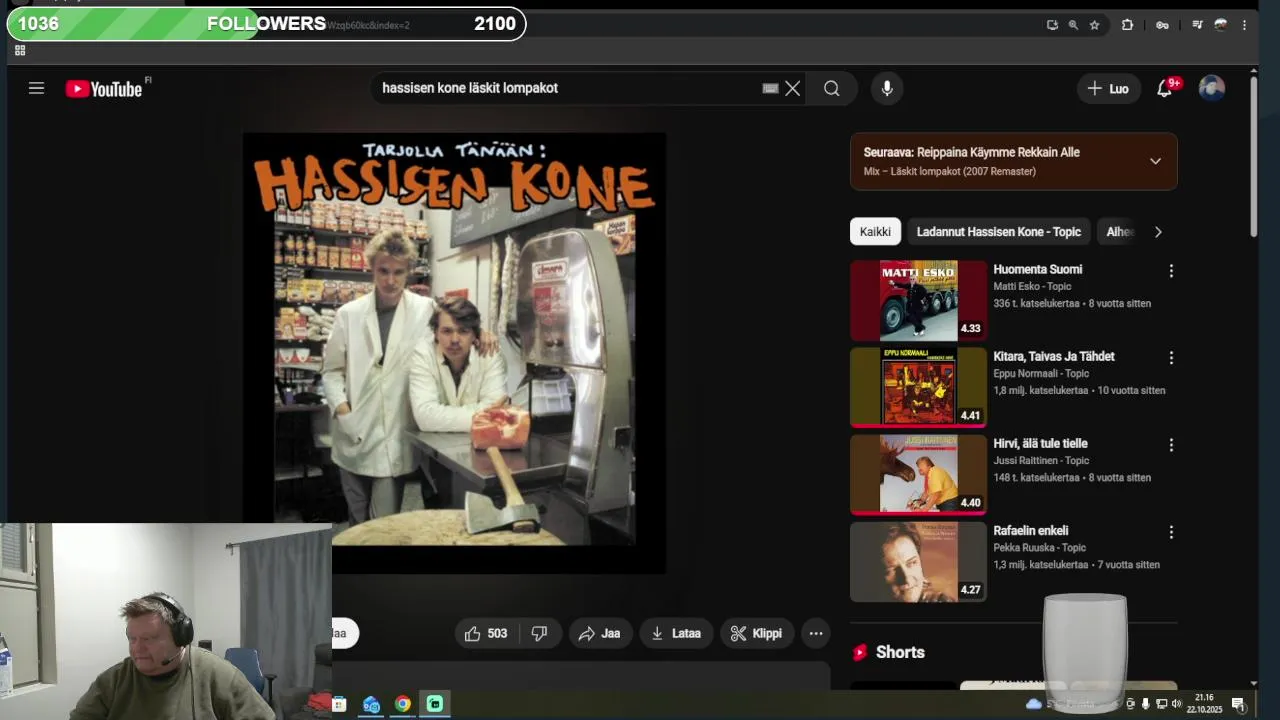Open the YouTube account avatar menu

(1212, 88)
